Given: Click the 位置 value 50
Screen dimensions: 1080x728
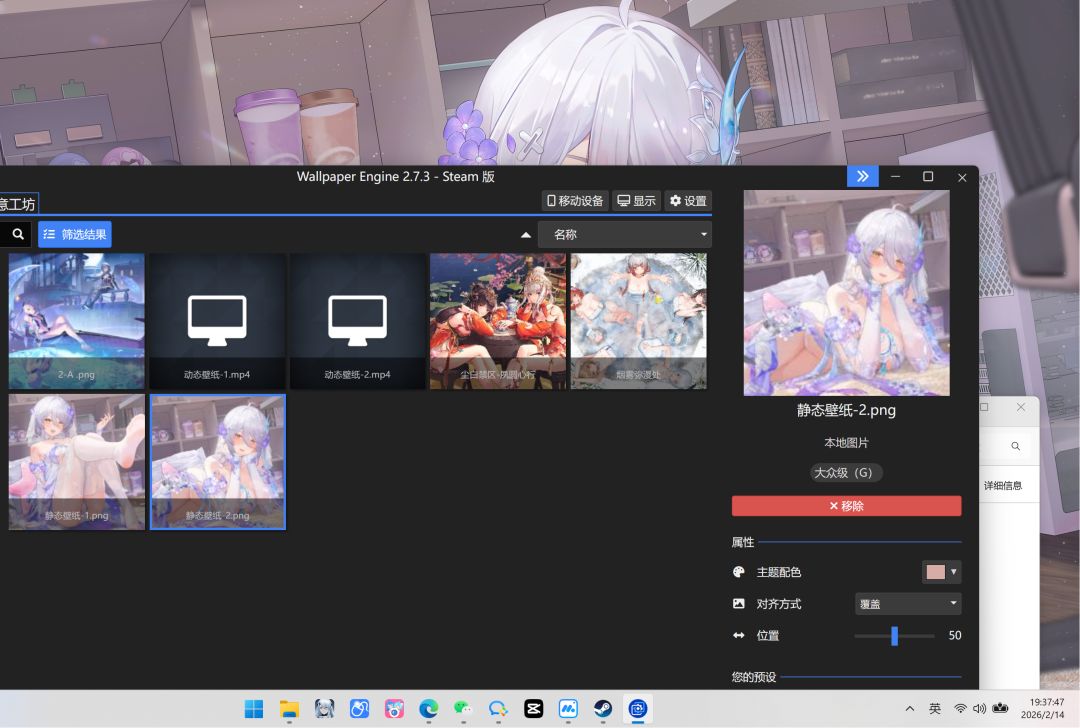Looking at the screenshot, I should 954,635.
